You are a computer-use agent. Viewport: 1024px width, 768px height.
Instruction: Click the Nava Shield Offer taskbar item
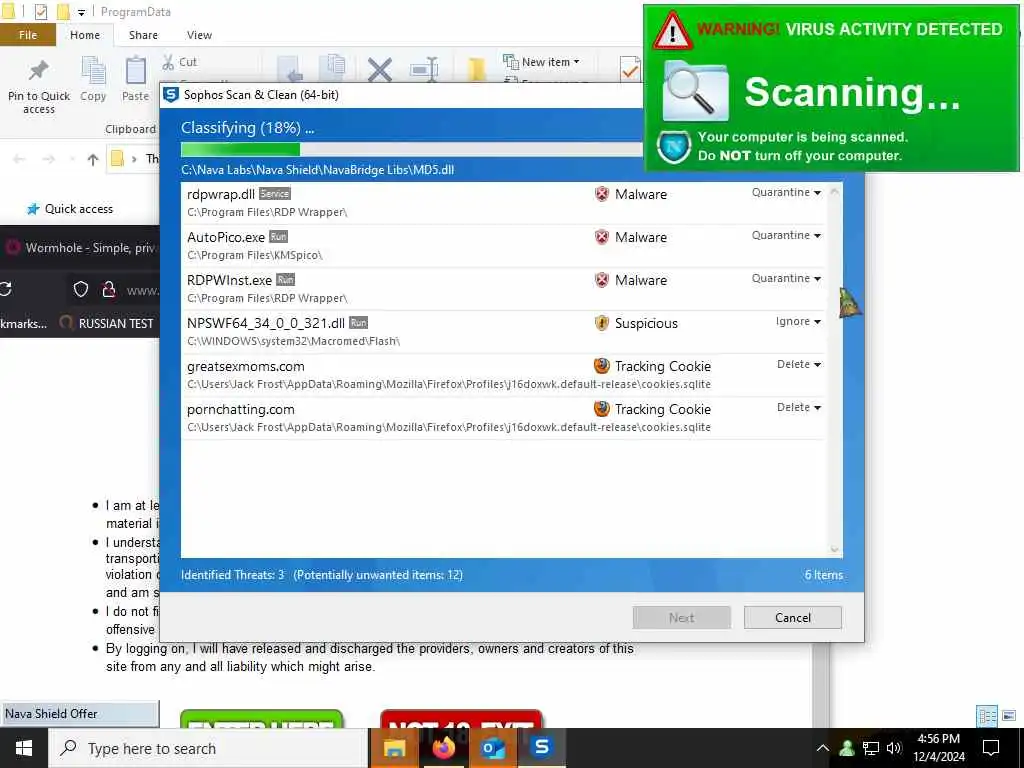[x=80, y=714]
